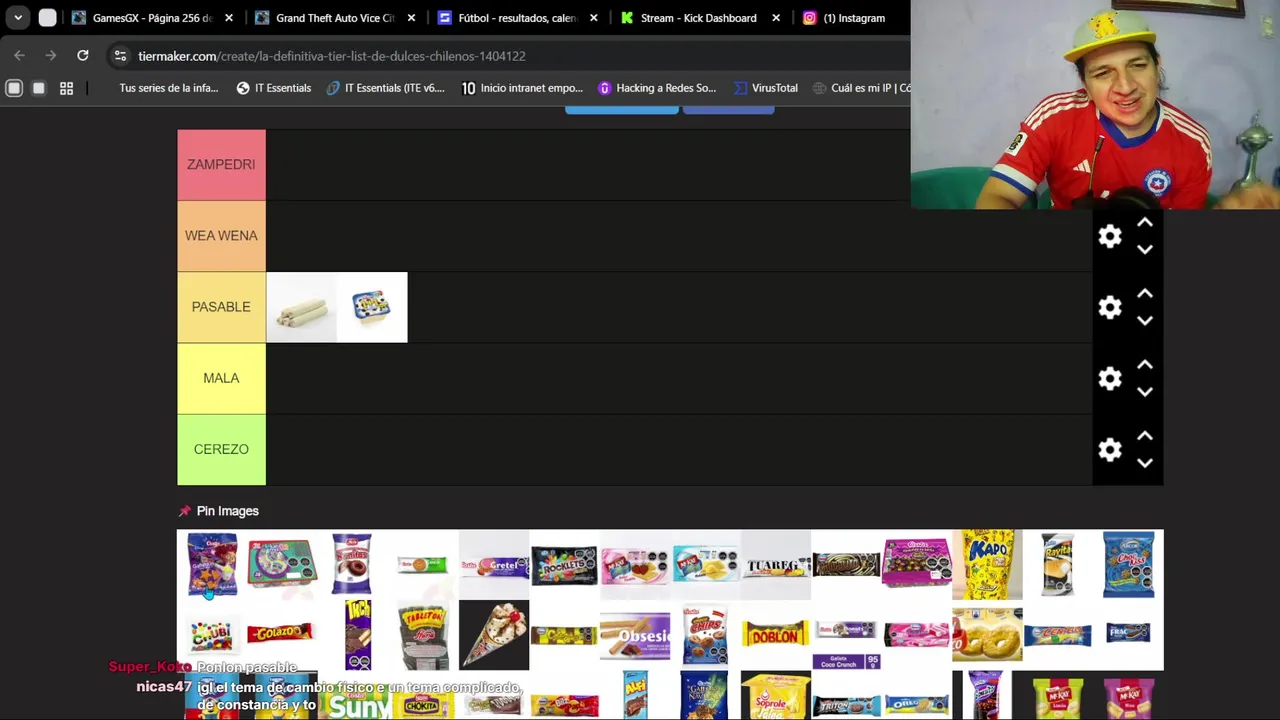Image resolution: width=1280 pixels, height=720 pixels.
Task: Move WEA WENA tier up with arrow
Action: click(1145, 223)
